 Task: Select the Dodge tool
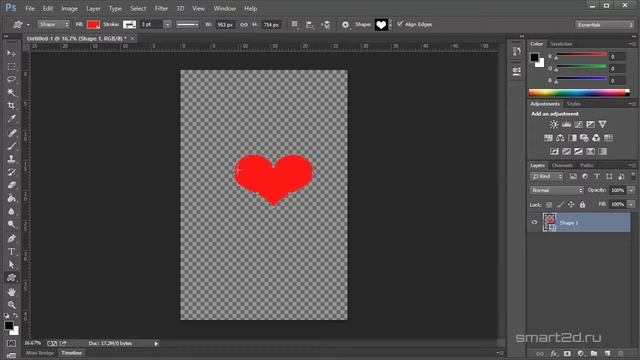coord(11,224)
